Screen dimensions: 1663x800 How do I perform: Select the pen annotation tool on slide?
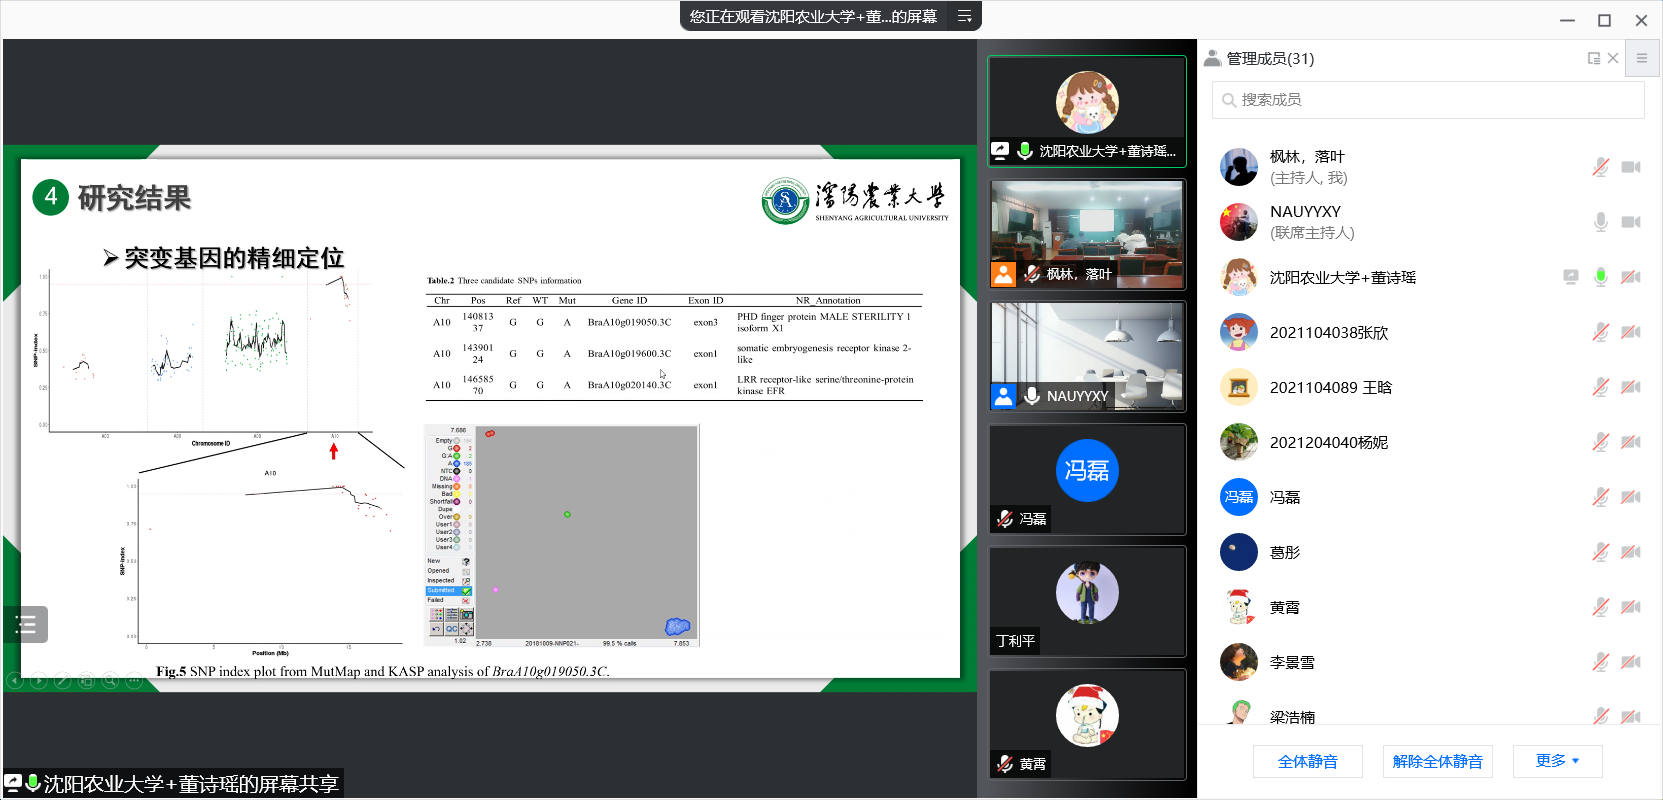click(62, 681)
